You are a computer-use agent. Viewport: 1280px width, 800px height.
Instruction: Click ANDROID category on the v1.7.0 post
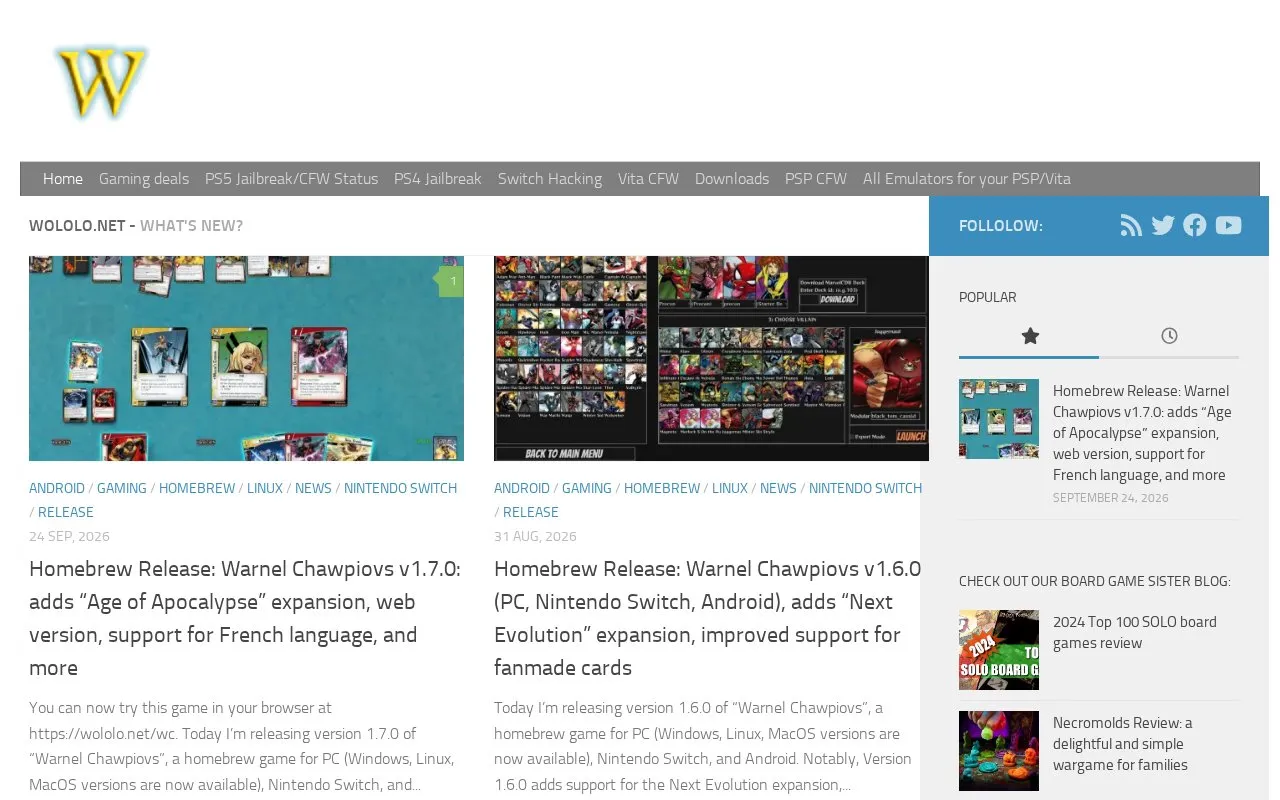57,488
